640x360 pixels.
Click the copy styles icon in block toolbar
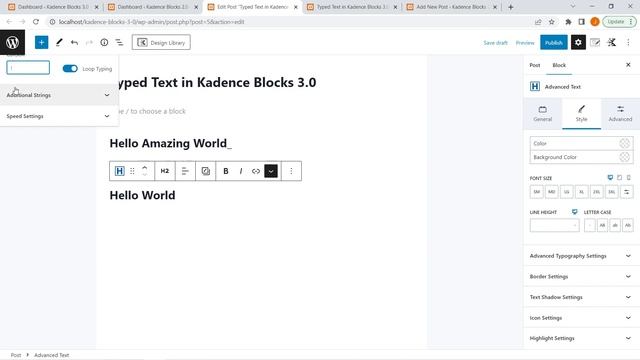(206, 171)
